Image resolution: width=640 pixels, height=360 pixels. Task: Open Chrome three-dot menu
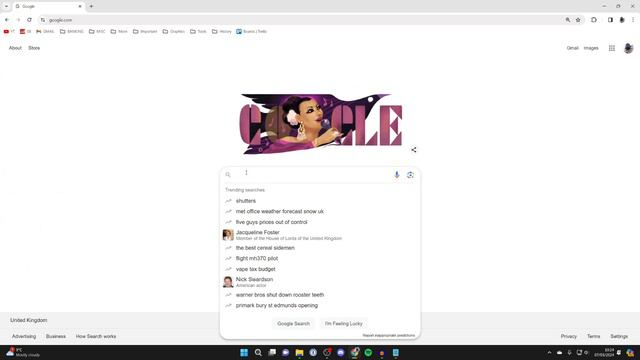(633, 20)
